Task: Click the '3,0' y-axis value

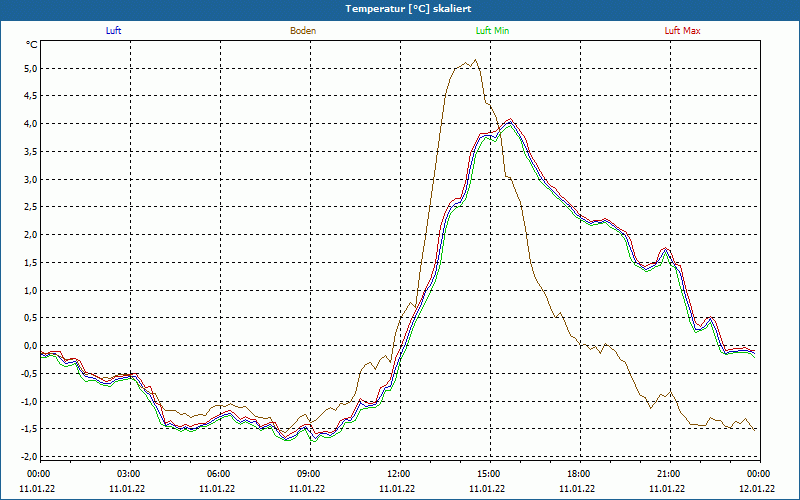Action: 31,180
